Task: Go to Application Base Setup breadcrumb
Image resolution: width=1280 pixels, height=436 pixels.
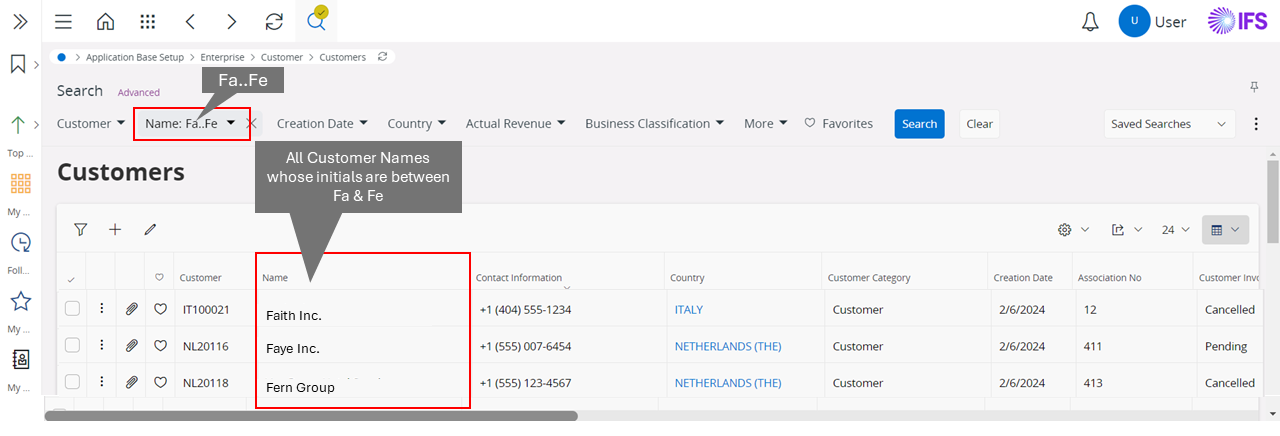Action: (135, 57)
